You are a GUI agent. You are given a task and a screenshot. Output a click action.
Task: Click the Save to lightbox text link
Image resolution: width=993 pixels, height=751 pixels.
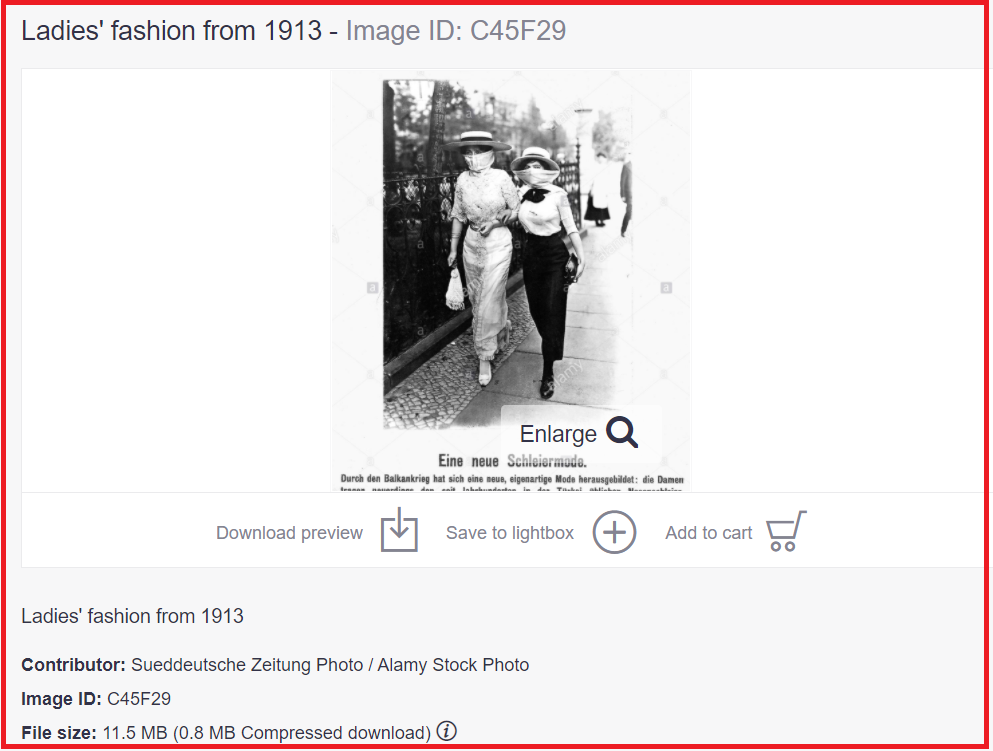pyautogui.click(x=510, y=533)
